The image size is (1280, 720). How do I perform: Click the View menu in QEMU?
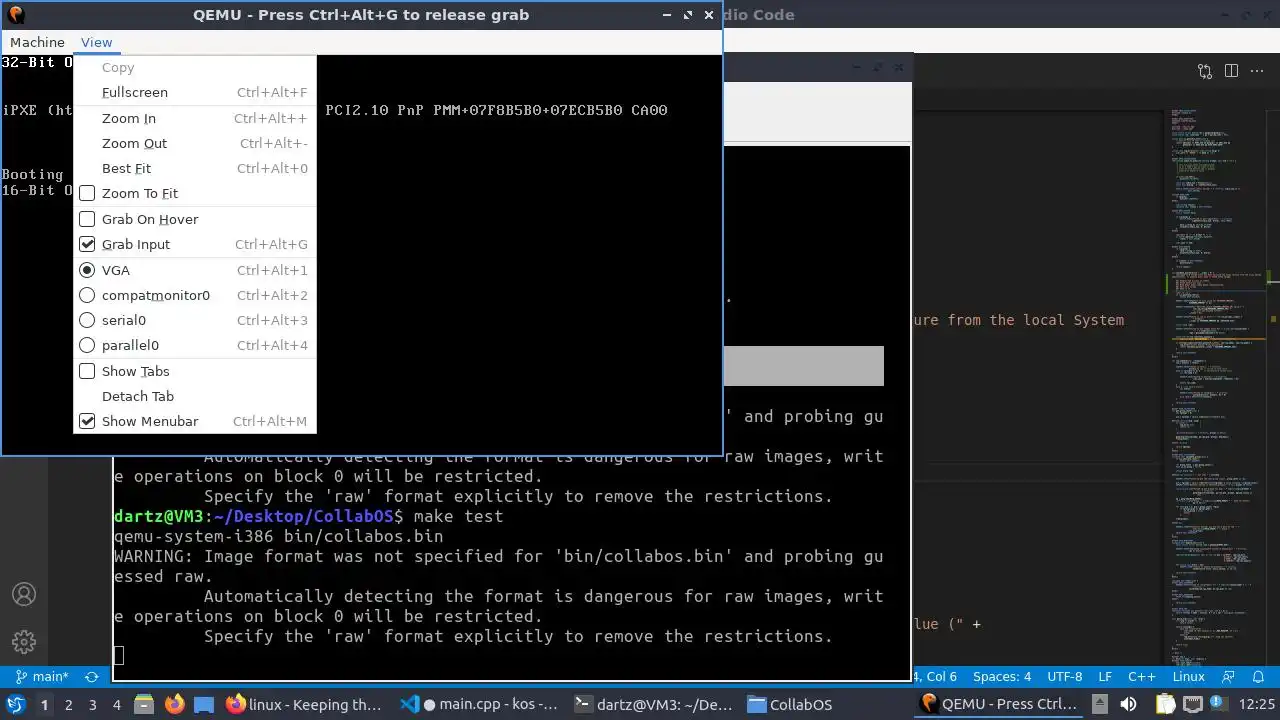point(97,42)
